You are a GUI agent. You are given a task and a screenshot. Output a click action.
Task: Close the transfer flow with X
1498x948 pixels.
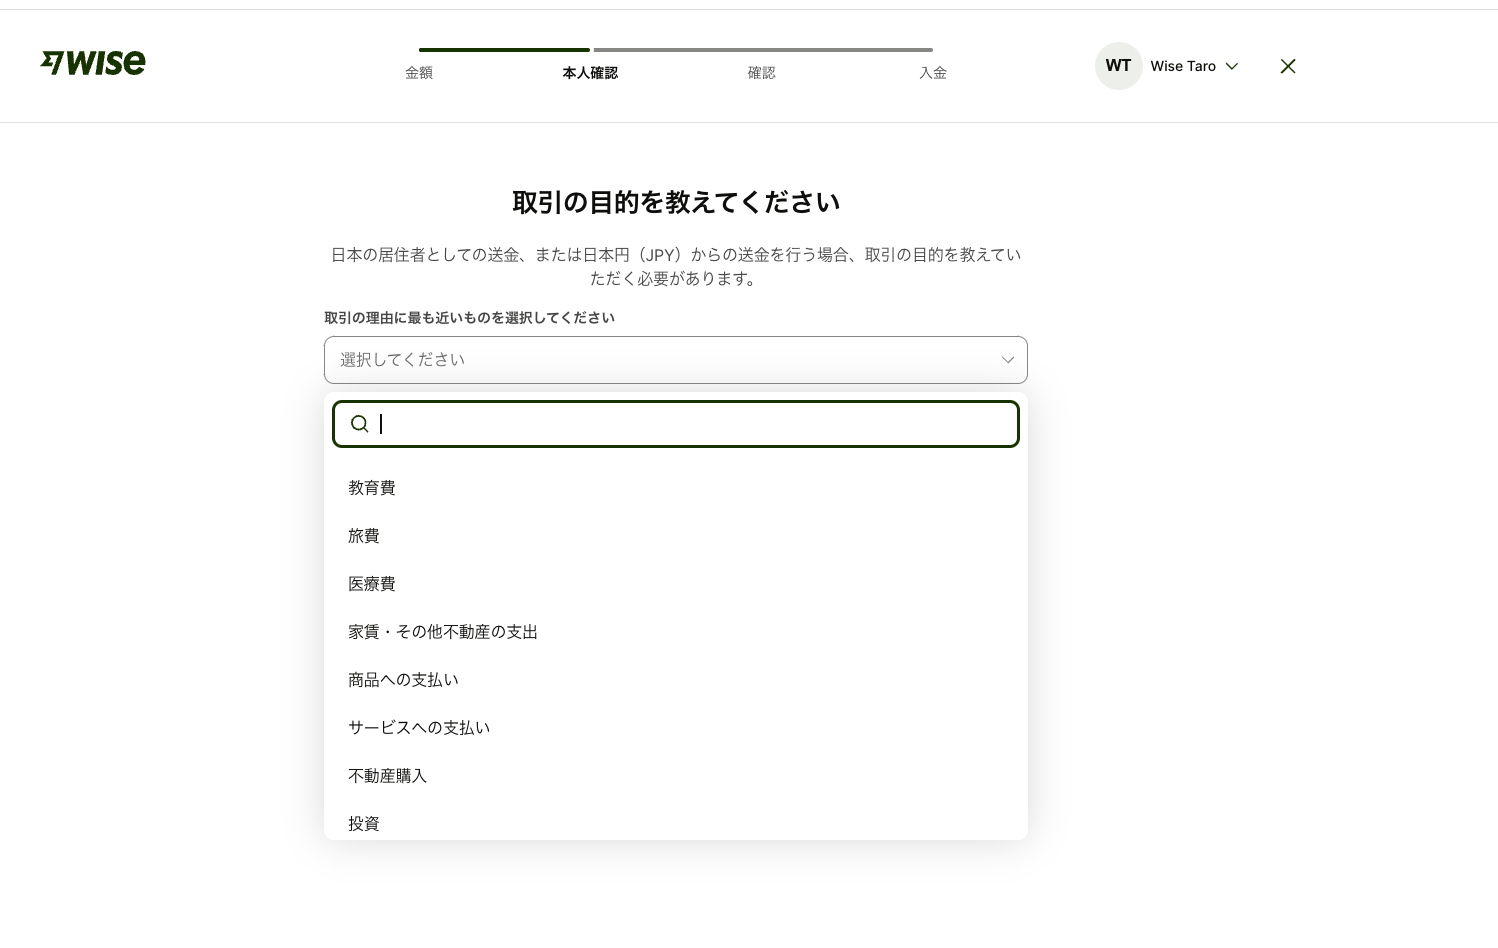[x=1288, y=66]
